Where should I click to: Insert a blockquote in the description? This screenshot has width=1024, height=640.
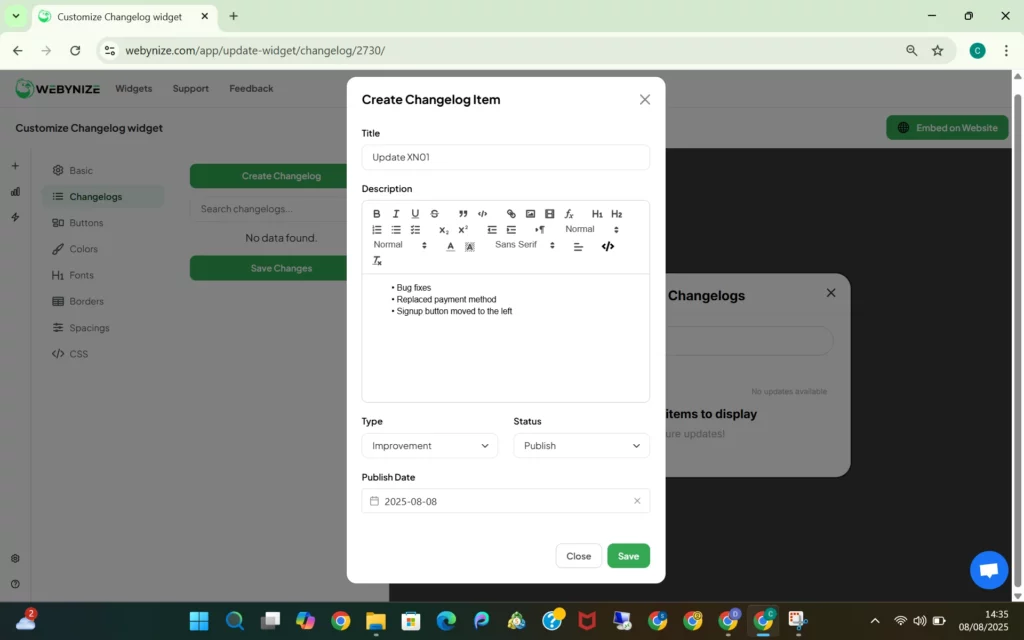click(462, 213)
